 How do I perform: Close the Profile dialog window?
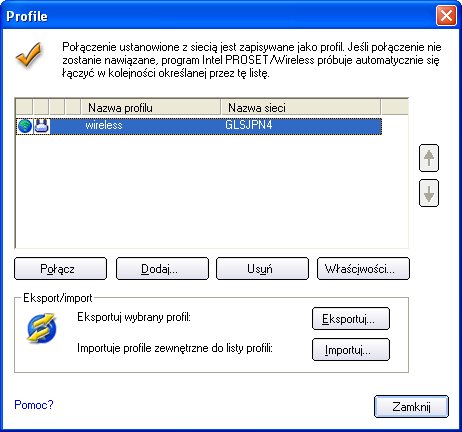(446, 16)
